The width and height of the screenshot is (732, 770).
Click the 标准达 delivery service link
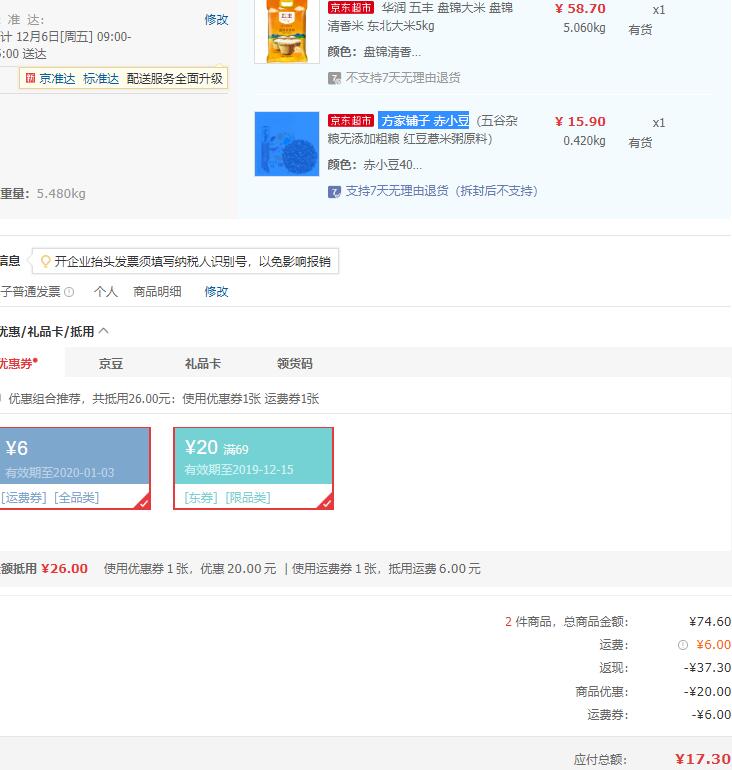point(101,79)
